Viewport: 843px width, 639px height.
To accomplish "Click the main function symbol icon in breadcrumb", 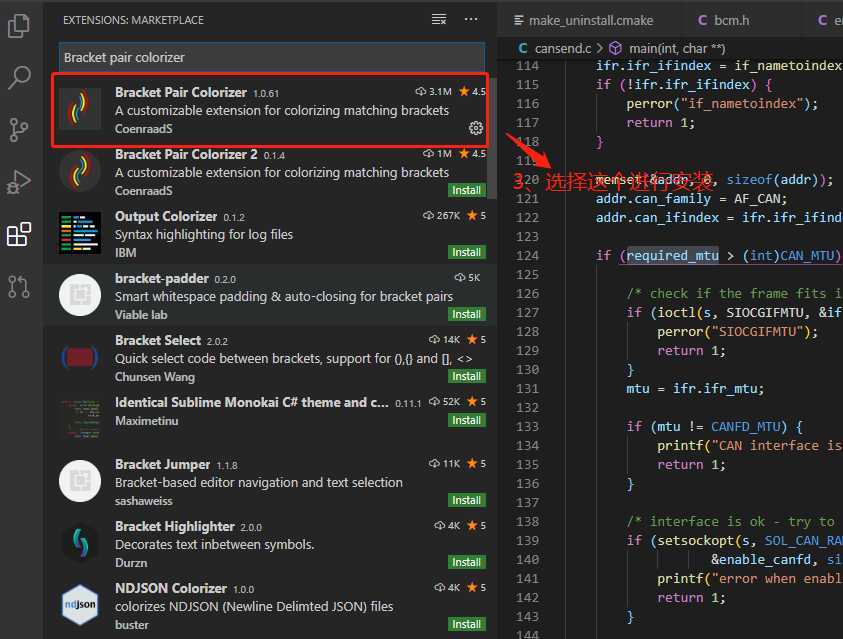I will (x=616, y=48).
